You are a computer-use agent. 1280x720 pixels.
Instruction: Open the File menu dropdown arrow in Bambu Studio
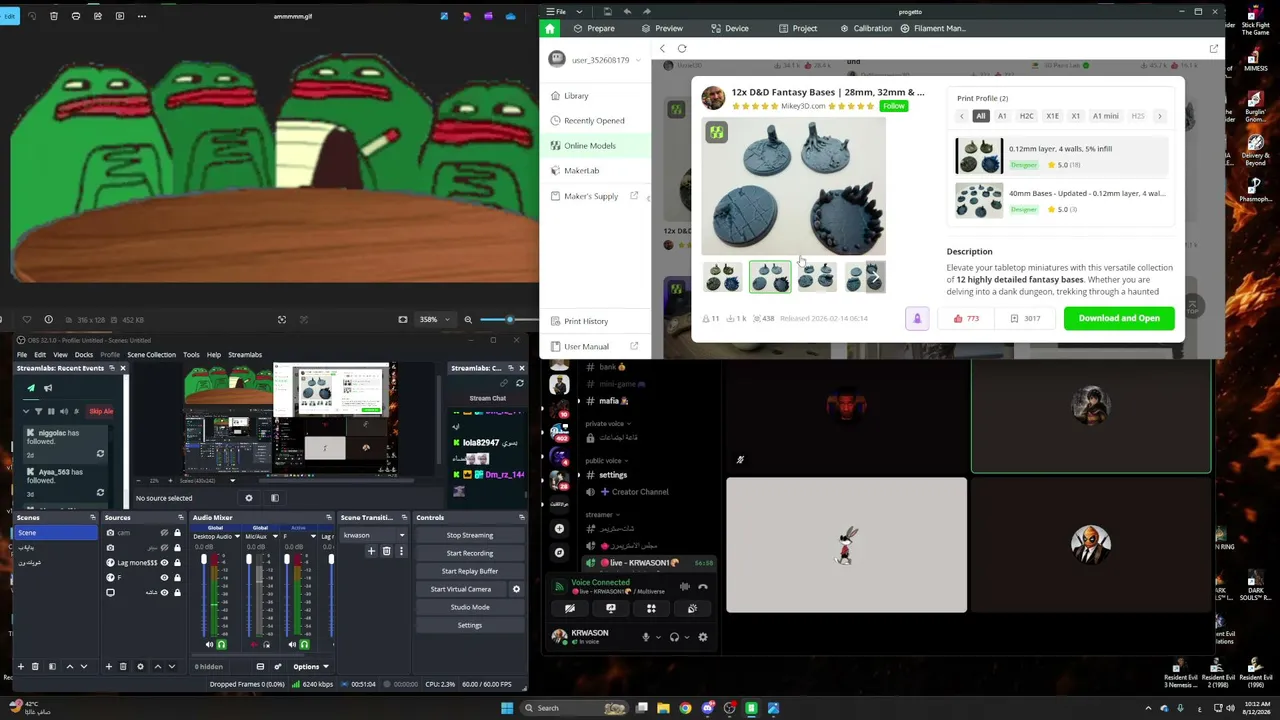(x=579, y=12)
